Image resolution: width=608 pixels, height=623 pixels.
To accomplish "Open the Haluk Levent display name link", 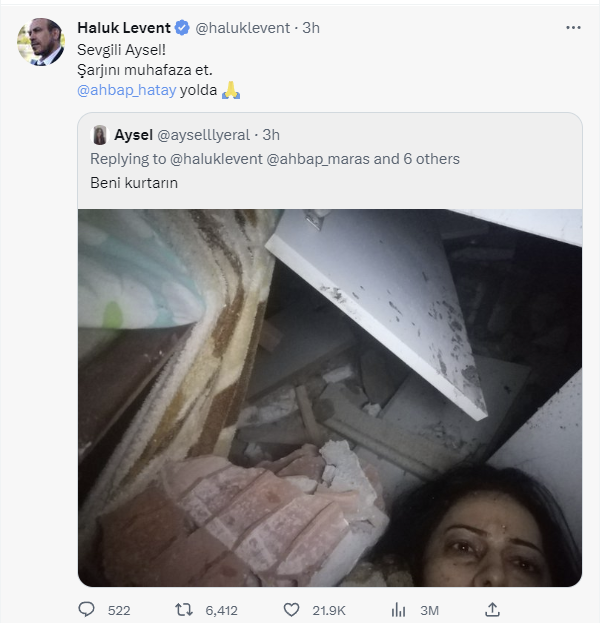I will pos(124,28).
